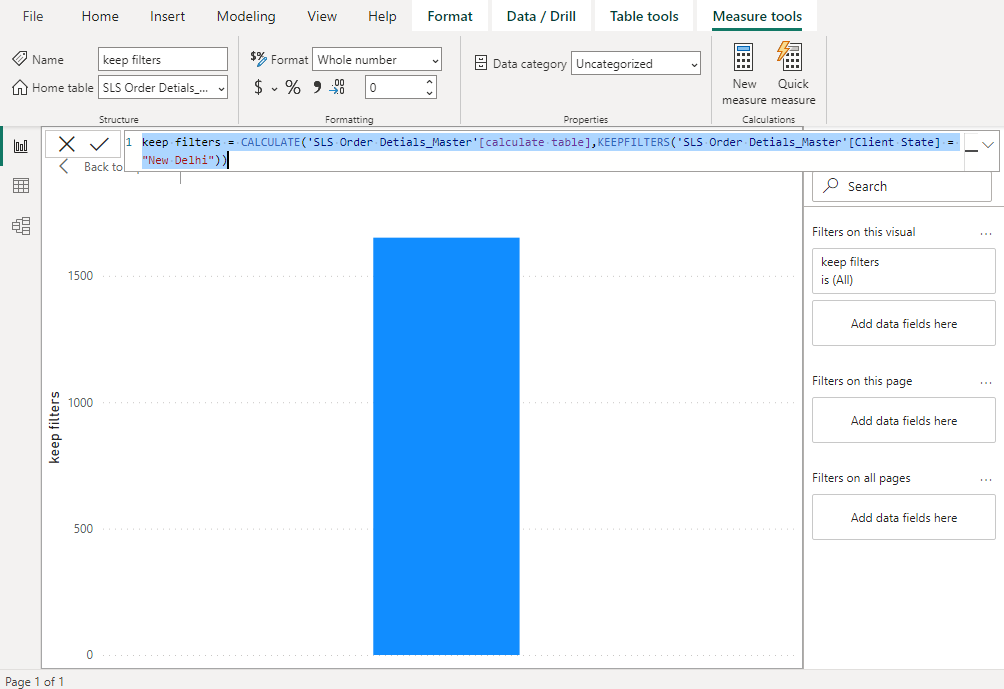This screenshot has height=689, width=1004.
Task: Switch to the Help tab
Action: 382,16
